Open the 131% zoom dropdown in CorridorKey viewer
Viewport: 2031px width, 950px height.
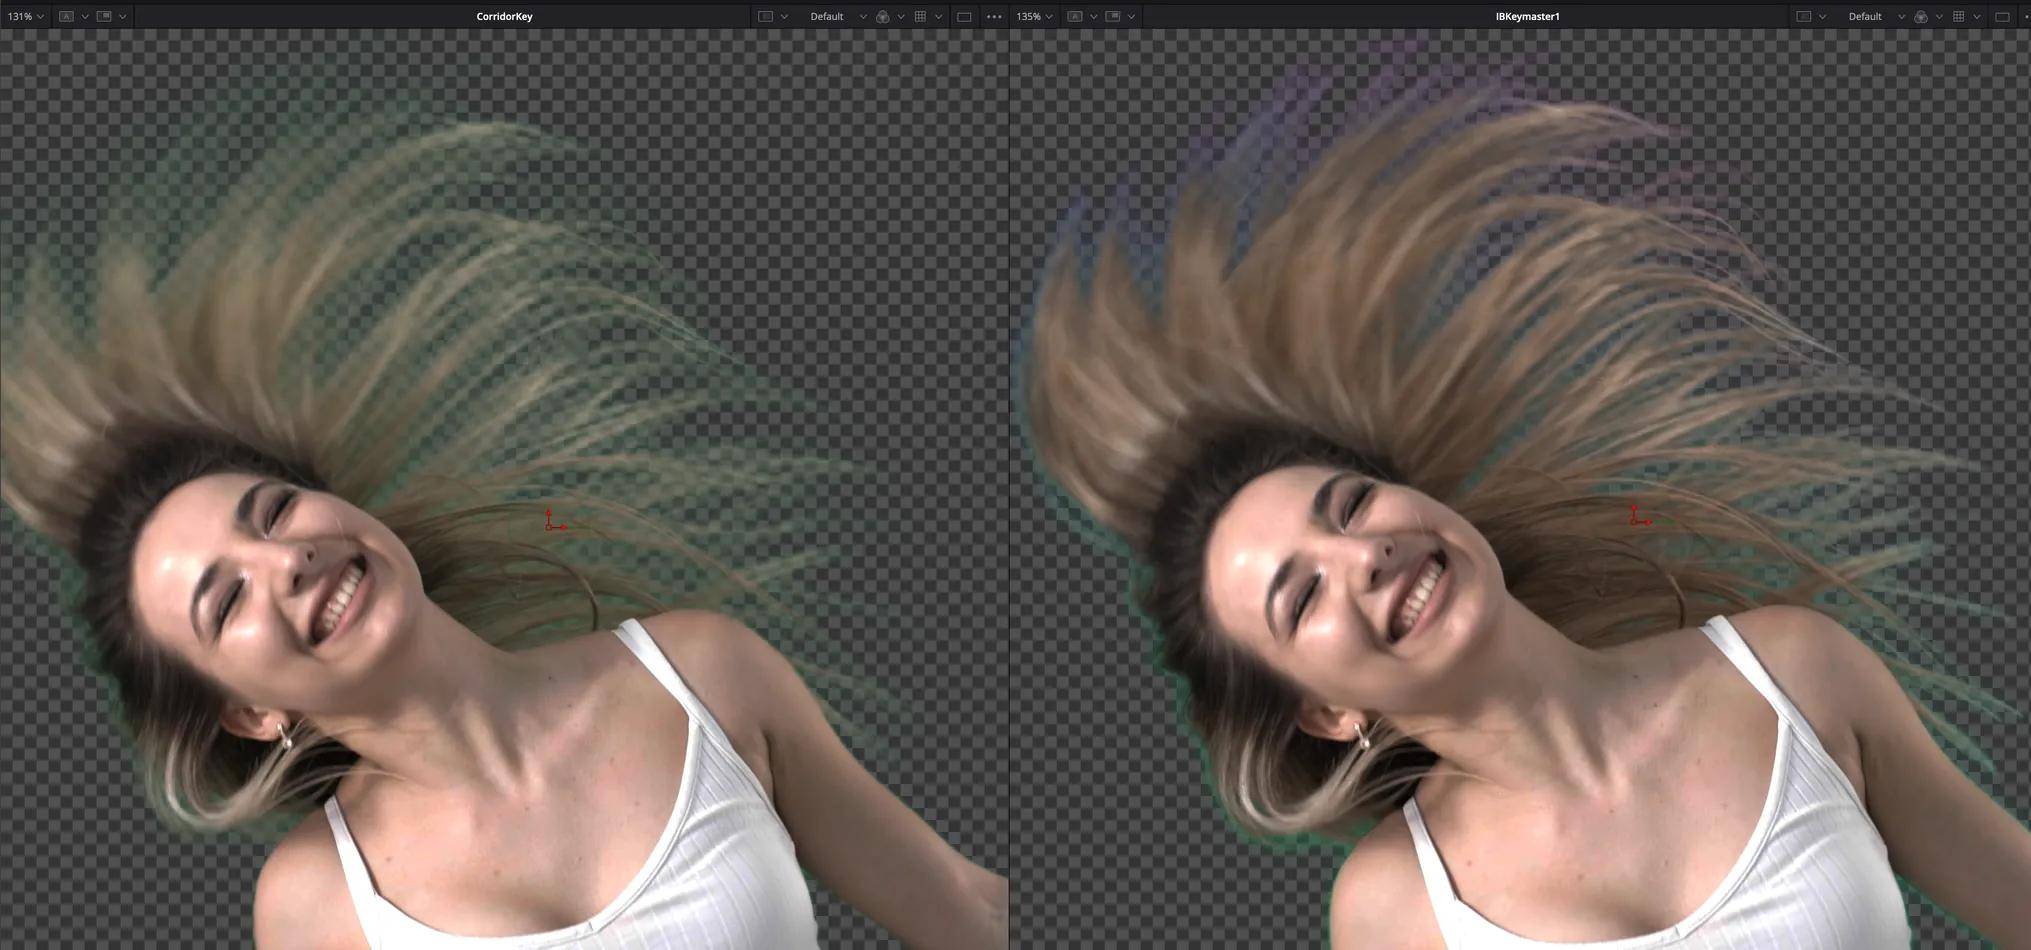pos(26,16)
